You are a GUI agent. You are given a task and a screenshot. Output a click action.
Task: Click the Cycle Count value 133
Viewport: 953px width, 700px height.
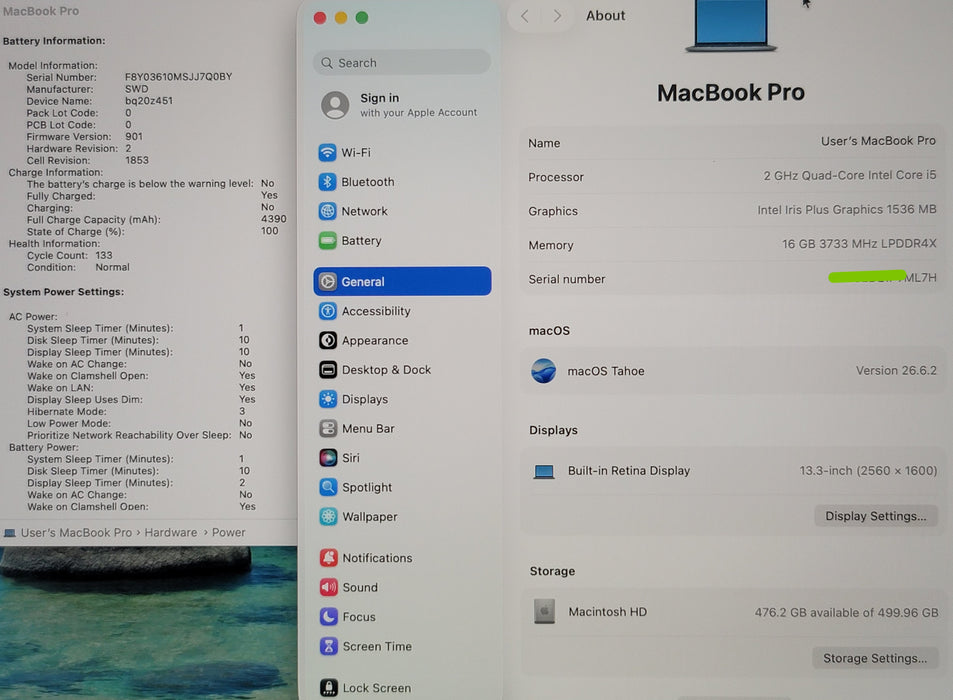click(x=103, y=255)
